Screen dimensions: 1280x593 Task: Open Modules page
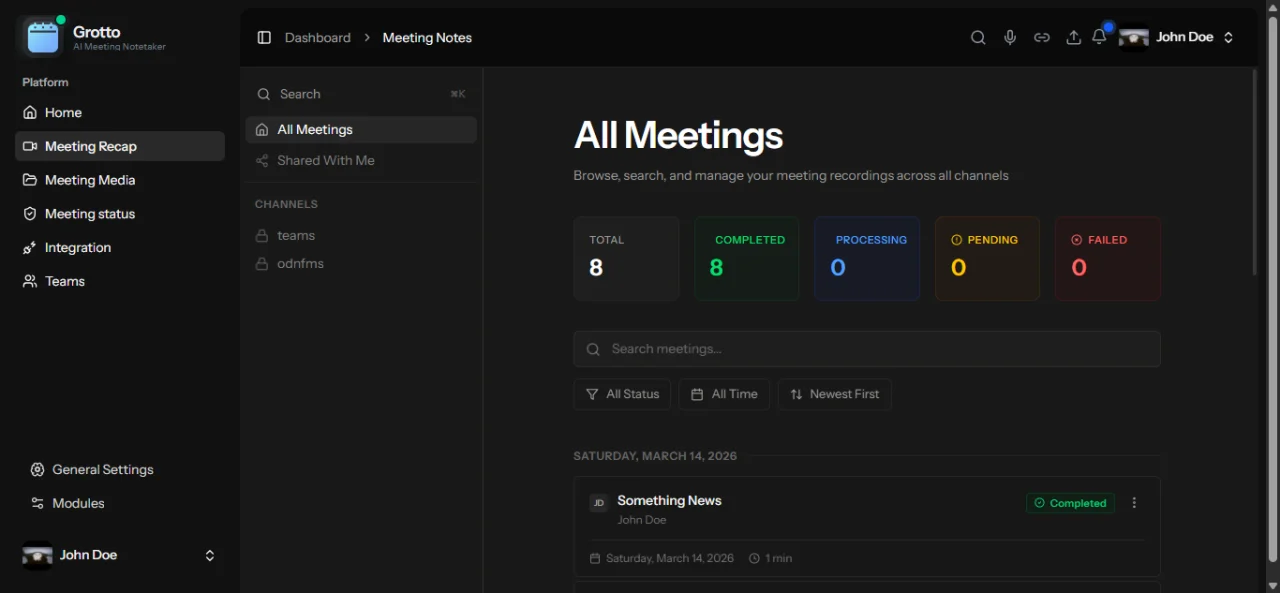(x=120, y=503)
